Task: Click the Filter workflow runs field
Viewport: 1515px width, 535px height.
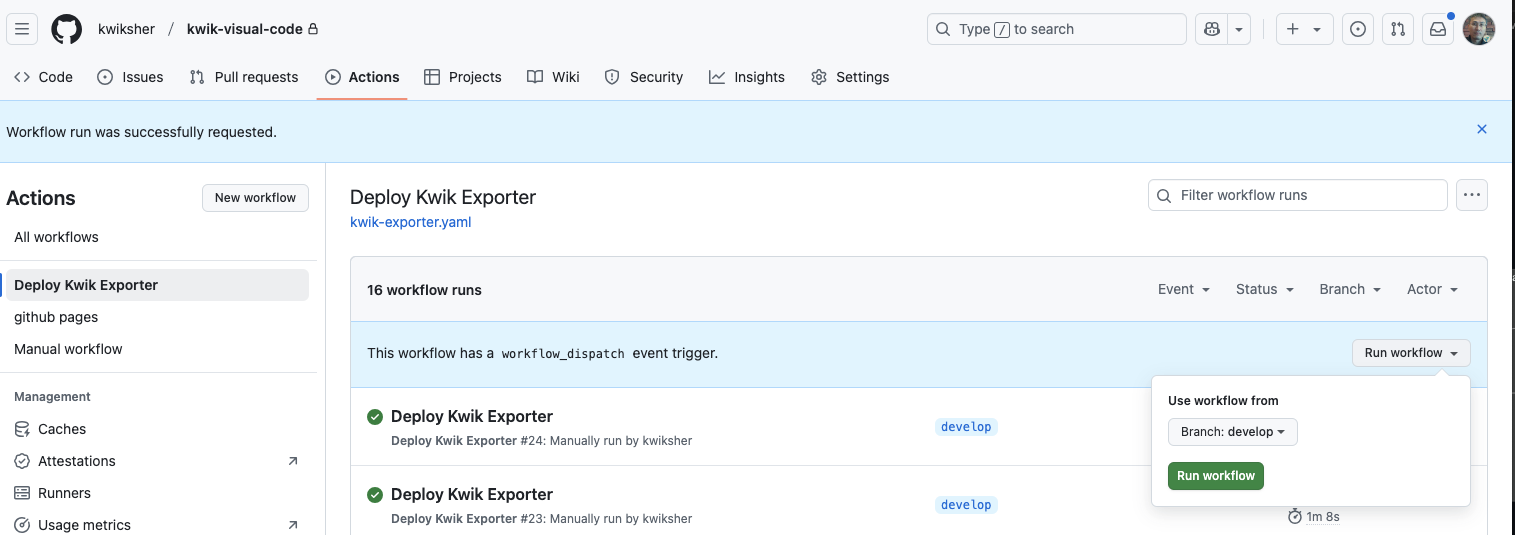Action: (x=1298, y=195)
